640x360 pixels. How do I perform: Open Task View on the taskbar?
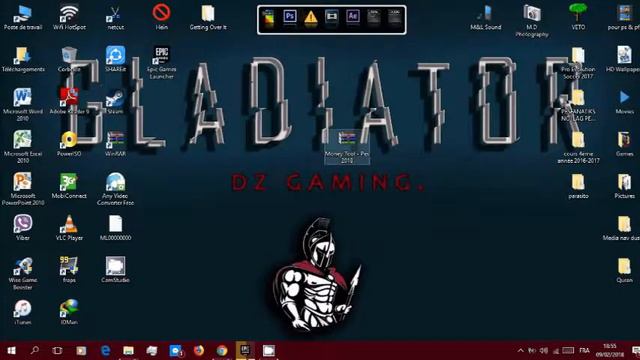[x=57, y=350]
